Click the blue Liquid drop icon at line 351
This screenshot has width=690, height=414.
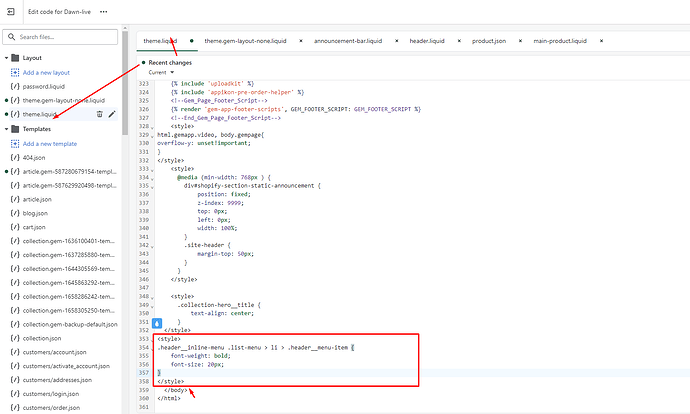click(157, 324)
